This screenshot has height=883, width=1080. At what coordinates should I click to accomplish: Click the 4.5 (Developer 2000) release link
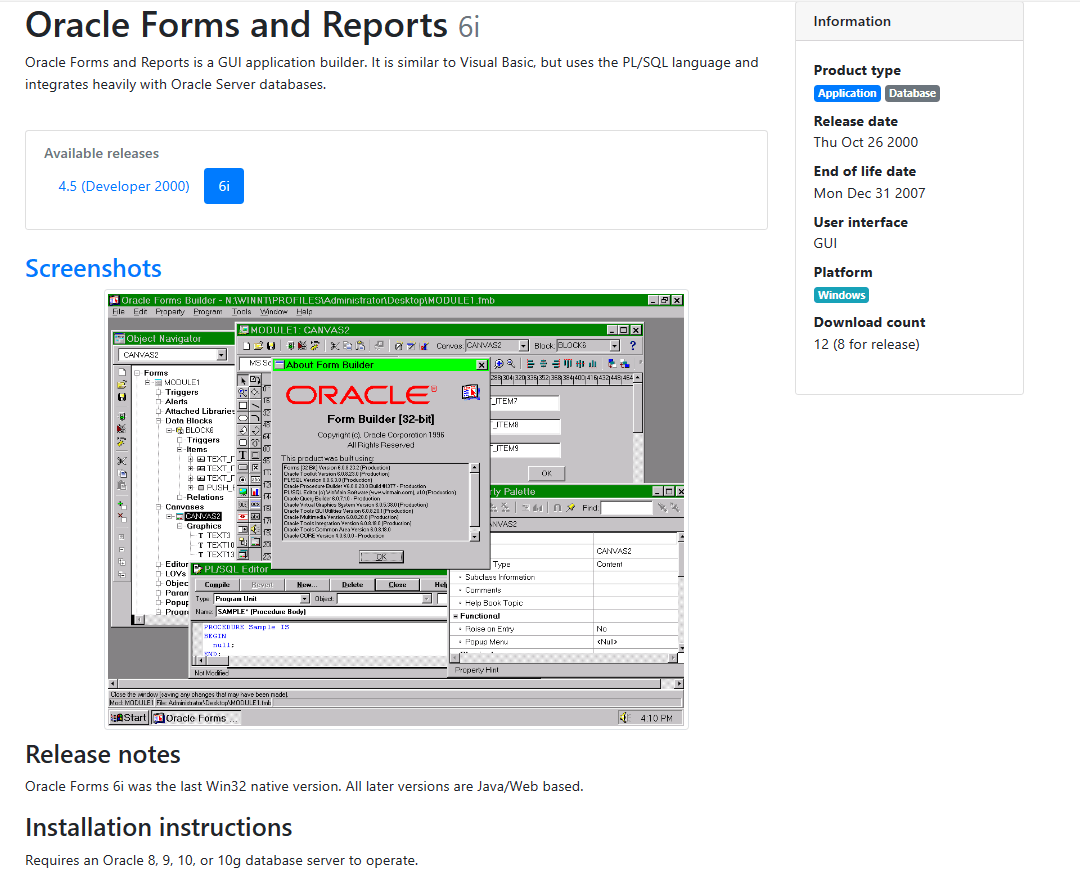pos(124,186)
